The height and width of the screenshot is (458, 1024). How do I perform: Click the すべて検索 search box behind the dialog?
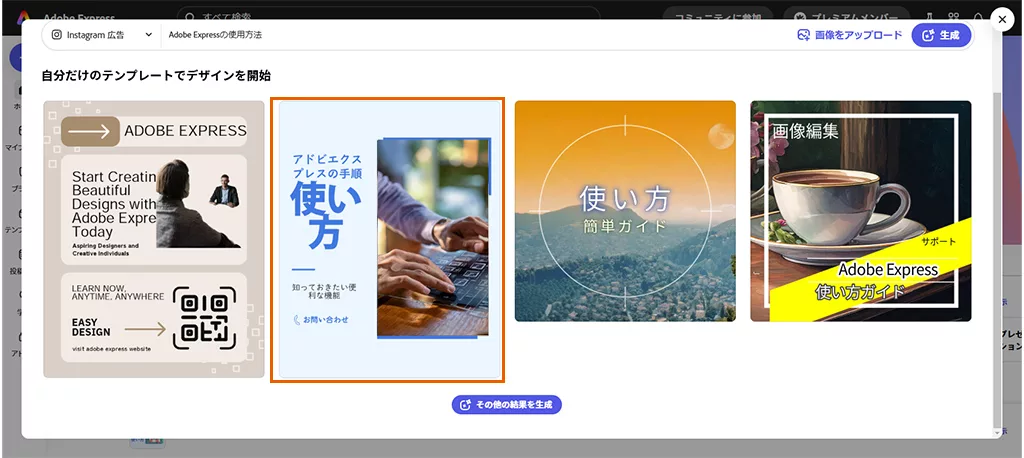tap(389, 14)
